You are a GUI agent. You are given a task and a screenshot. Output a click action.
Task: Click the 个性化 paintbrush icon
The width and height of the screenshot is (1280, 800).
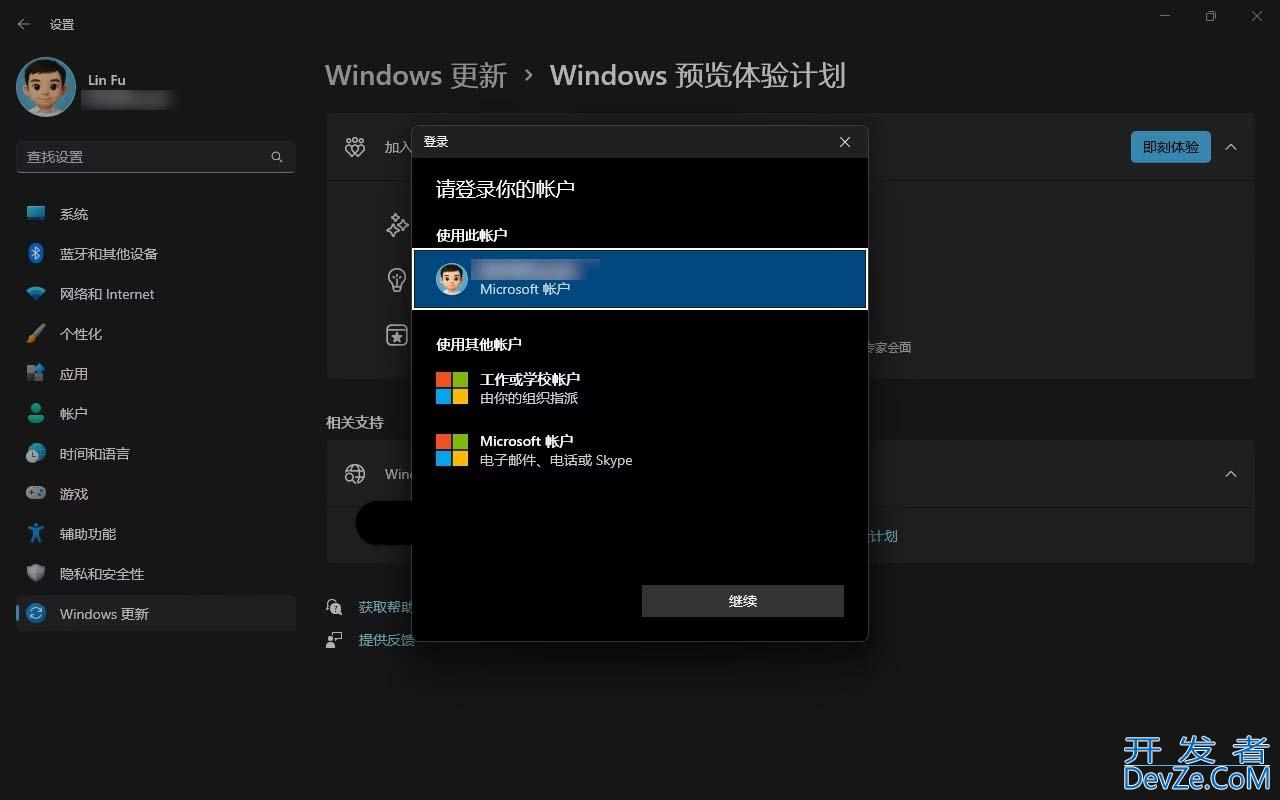tap(36, 333)
